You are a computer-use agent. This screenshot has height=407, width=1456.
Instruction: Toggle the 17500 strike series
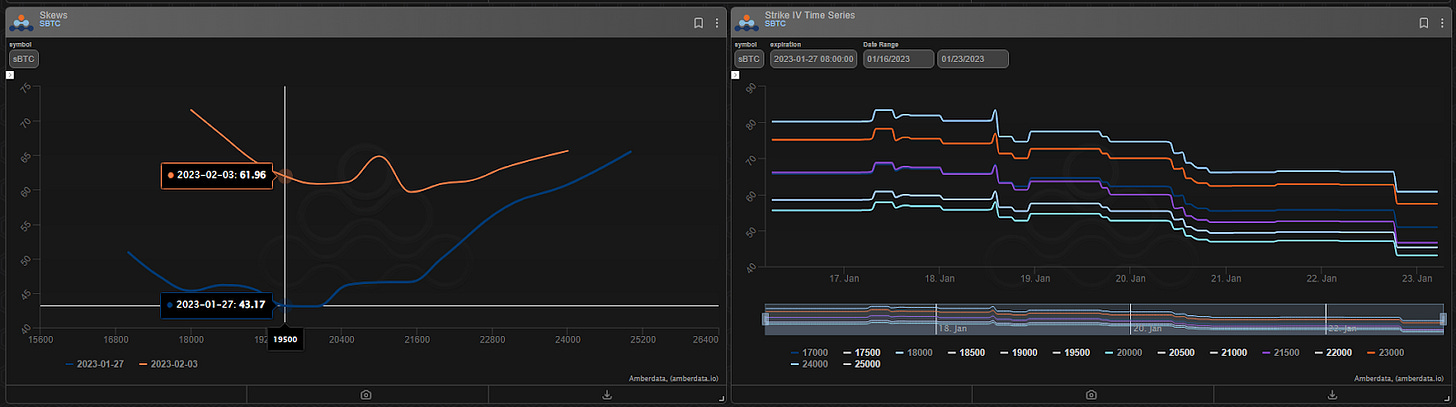862,352
